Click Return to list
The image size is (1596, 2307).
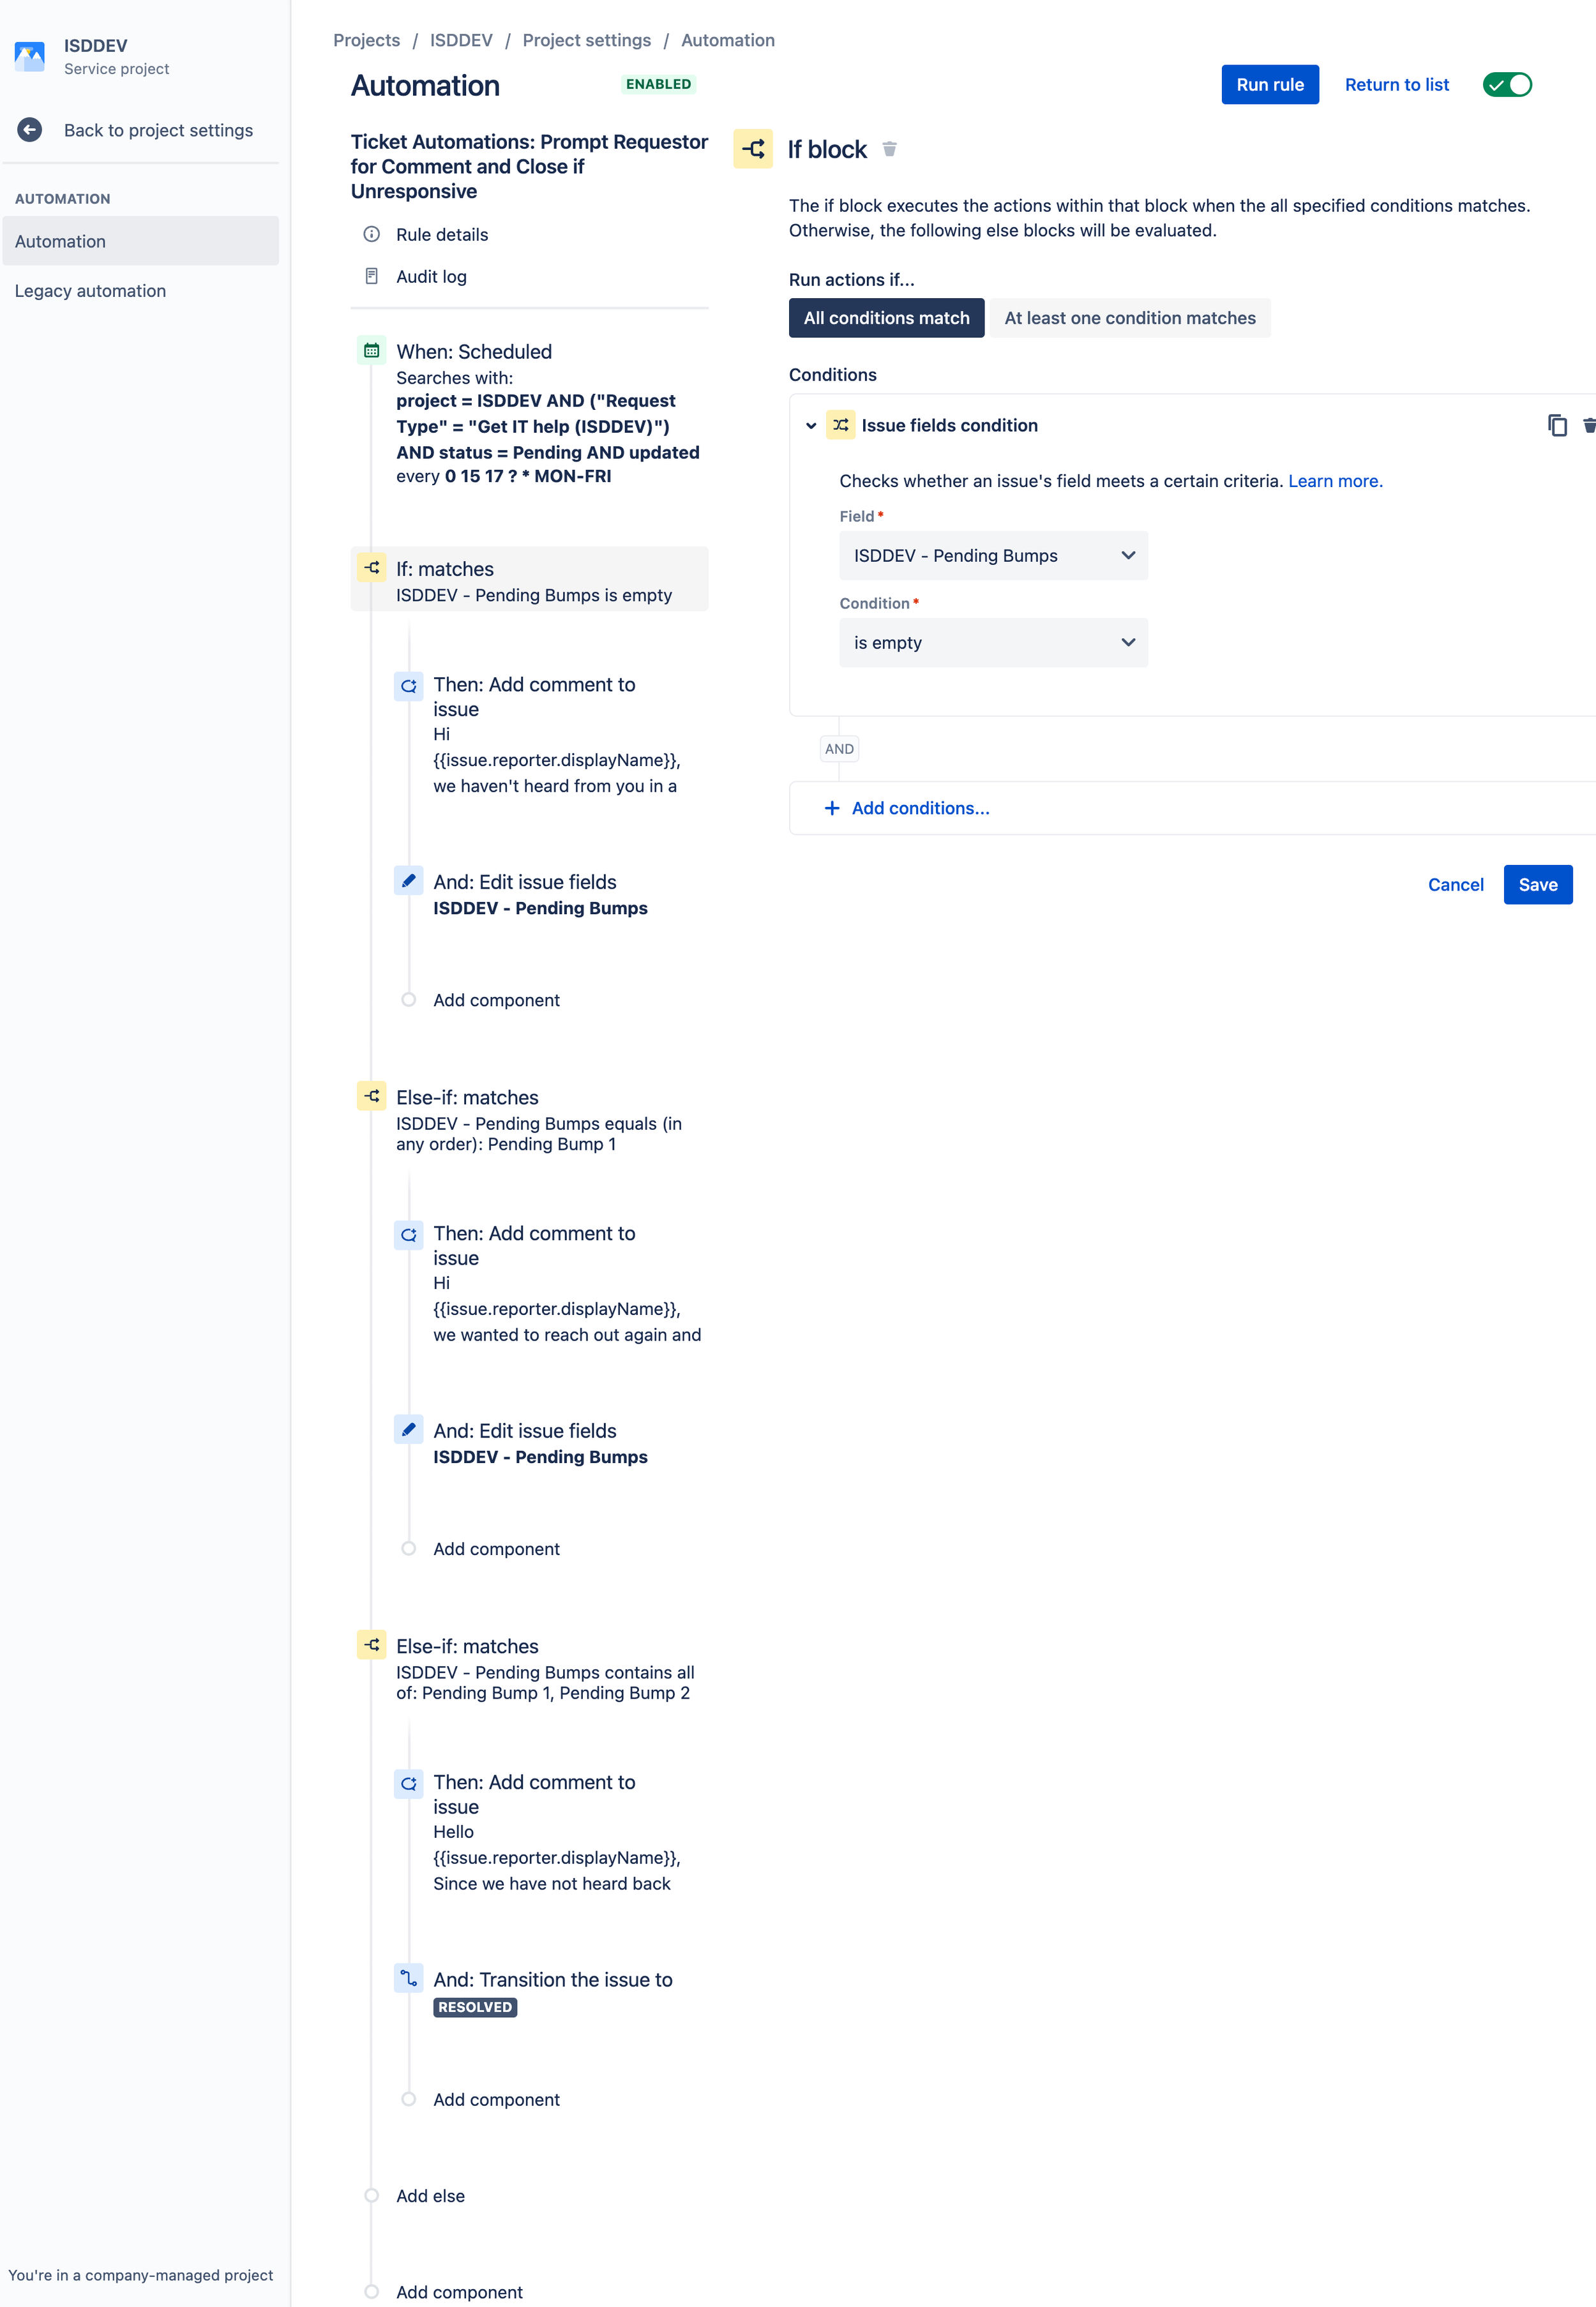point(1396,85)
